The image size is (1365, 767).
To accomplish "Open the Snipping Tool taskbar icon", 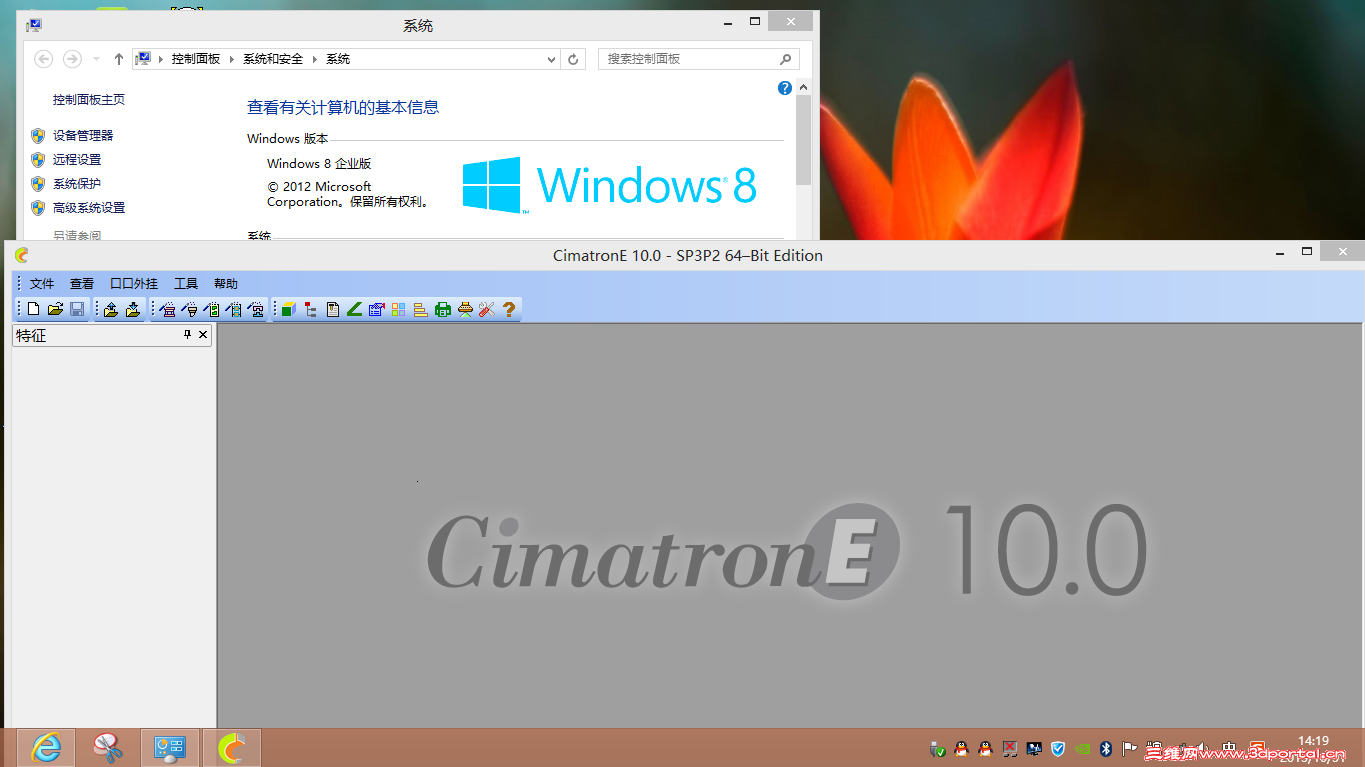I will tap(108, 748).
